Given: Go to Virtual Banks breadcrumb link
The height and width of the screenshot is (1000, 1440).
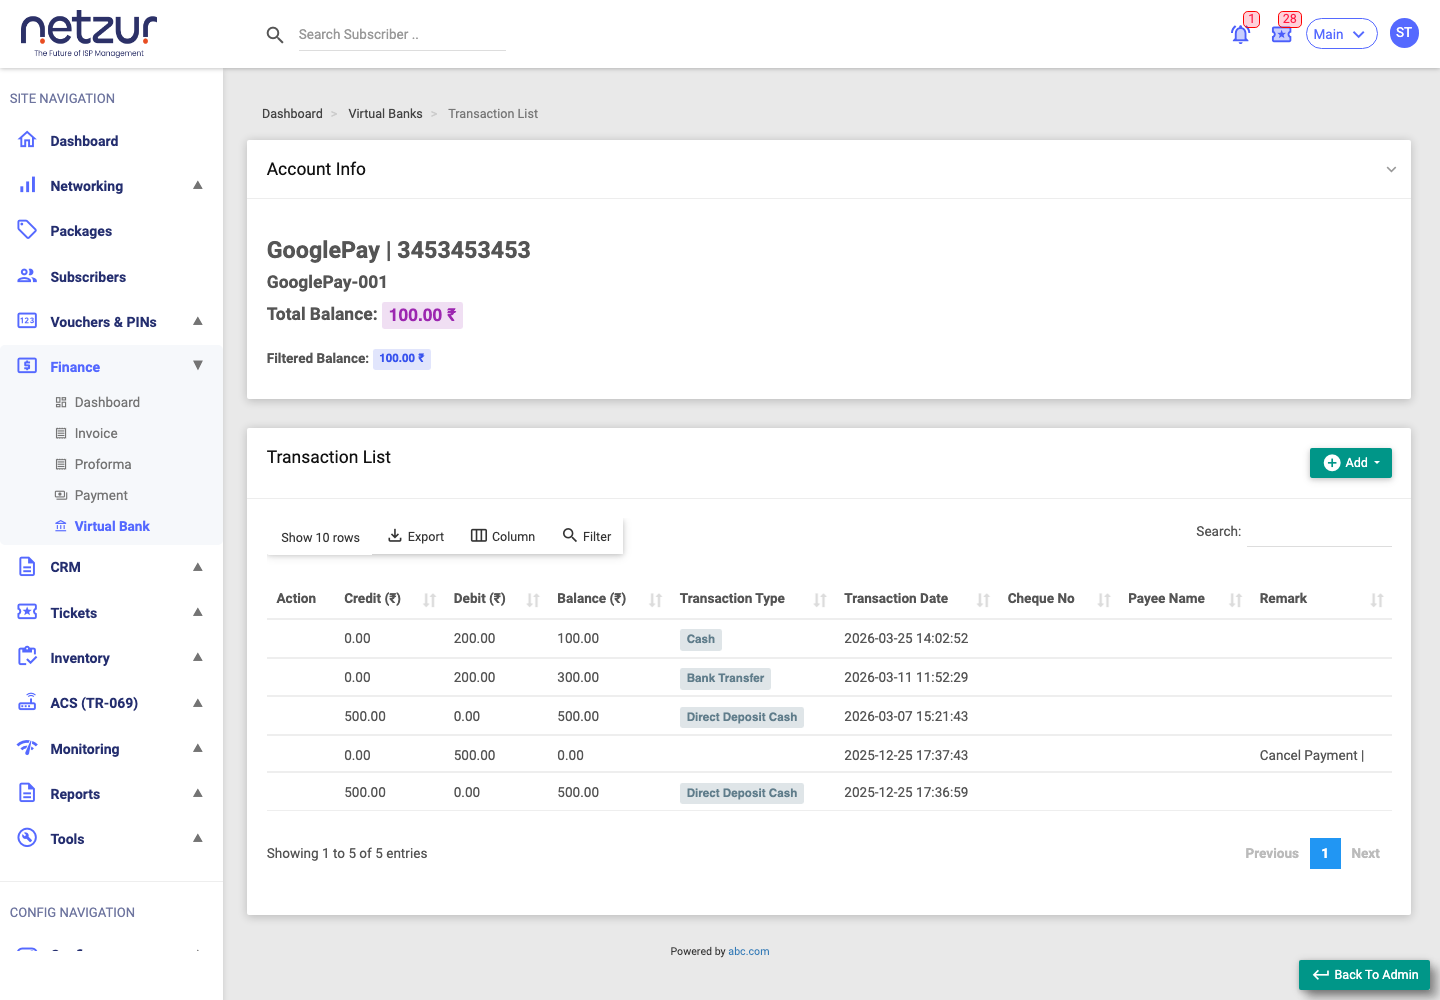Looking at the screenshot, I should (x=385, y=114).
